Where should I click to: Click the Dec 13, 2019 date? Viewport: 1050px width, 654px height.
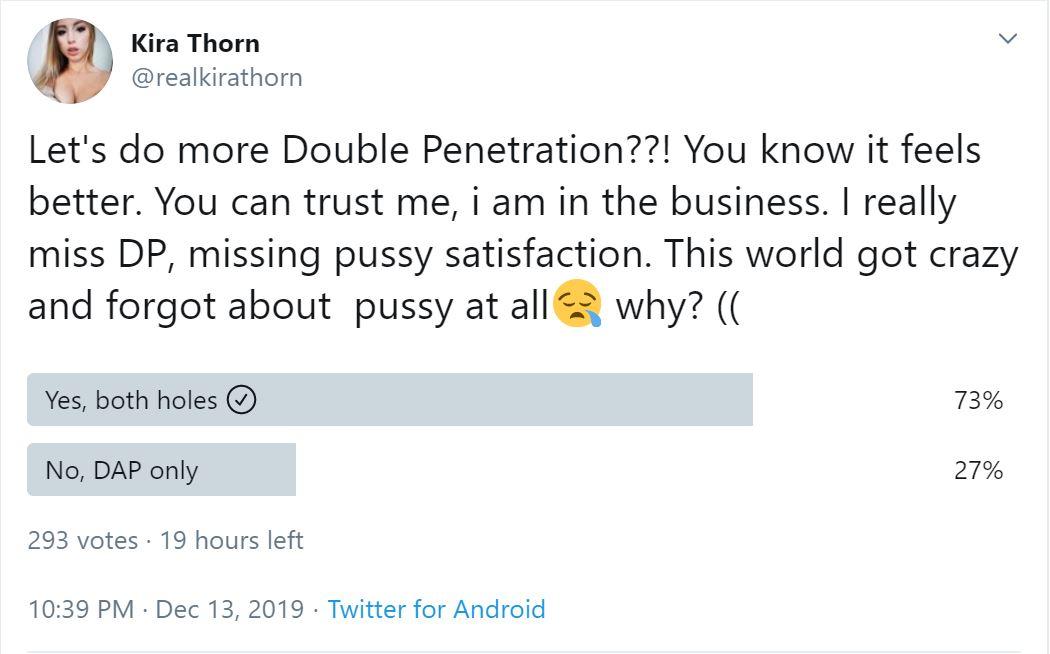tap(230, 609)
